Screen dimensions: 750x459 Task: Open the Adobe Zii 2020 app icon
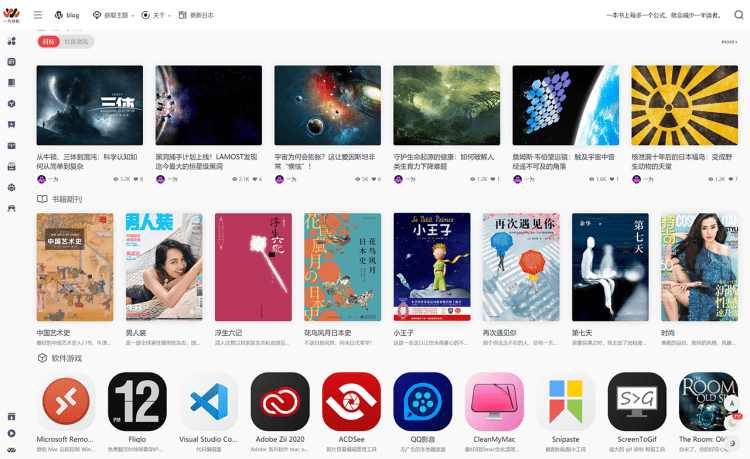(280, 402)
